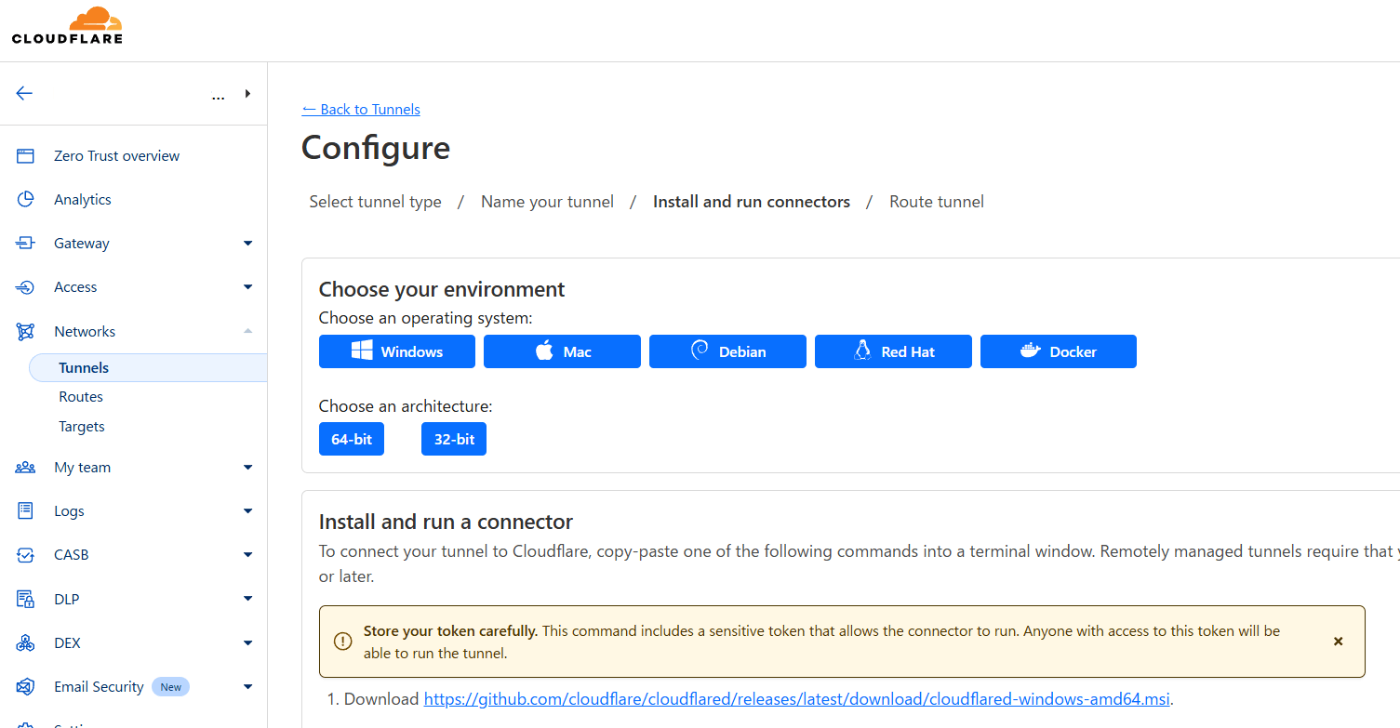The image size is (1400, 728).
Task: Expand the My team menu chevron
Action: point(248,467)
